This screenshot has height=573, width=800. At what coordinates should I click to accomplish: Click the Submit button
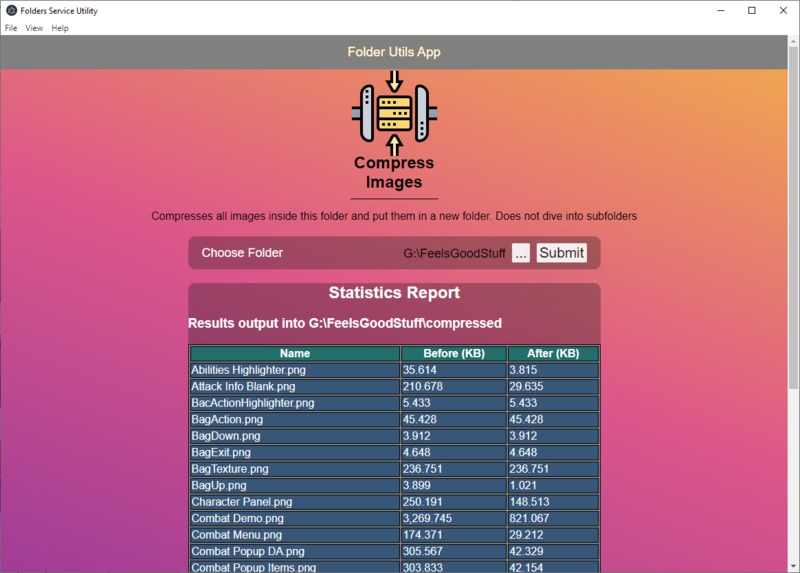tap(561, 253)
